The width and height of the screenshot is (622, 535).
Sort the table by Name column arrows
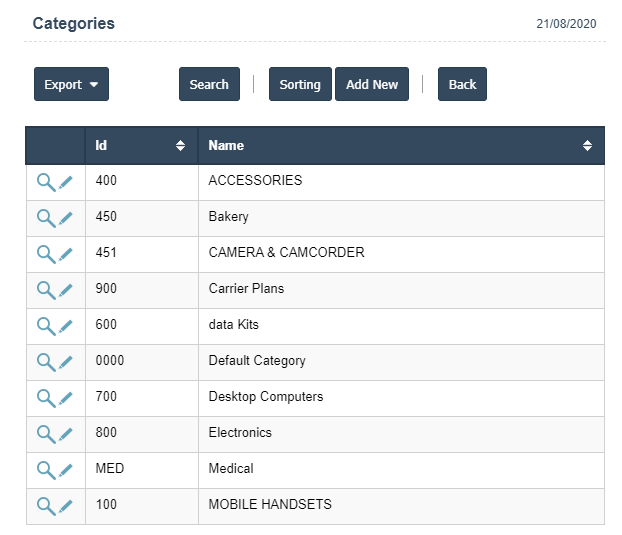click(x=587, y=146)
